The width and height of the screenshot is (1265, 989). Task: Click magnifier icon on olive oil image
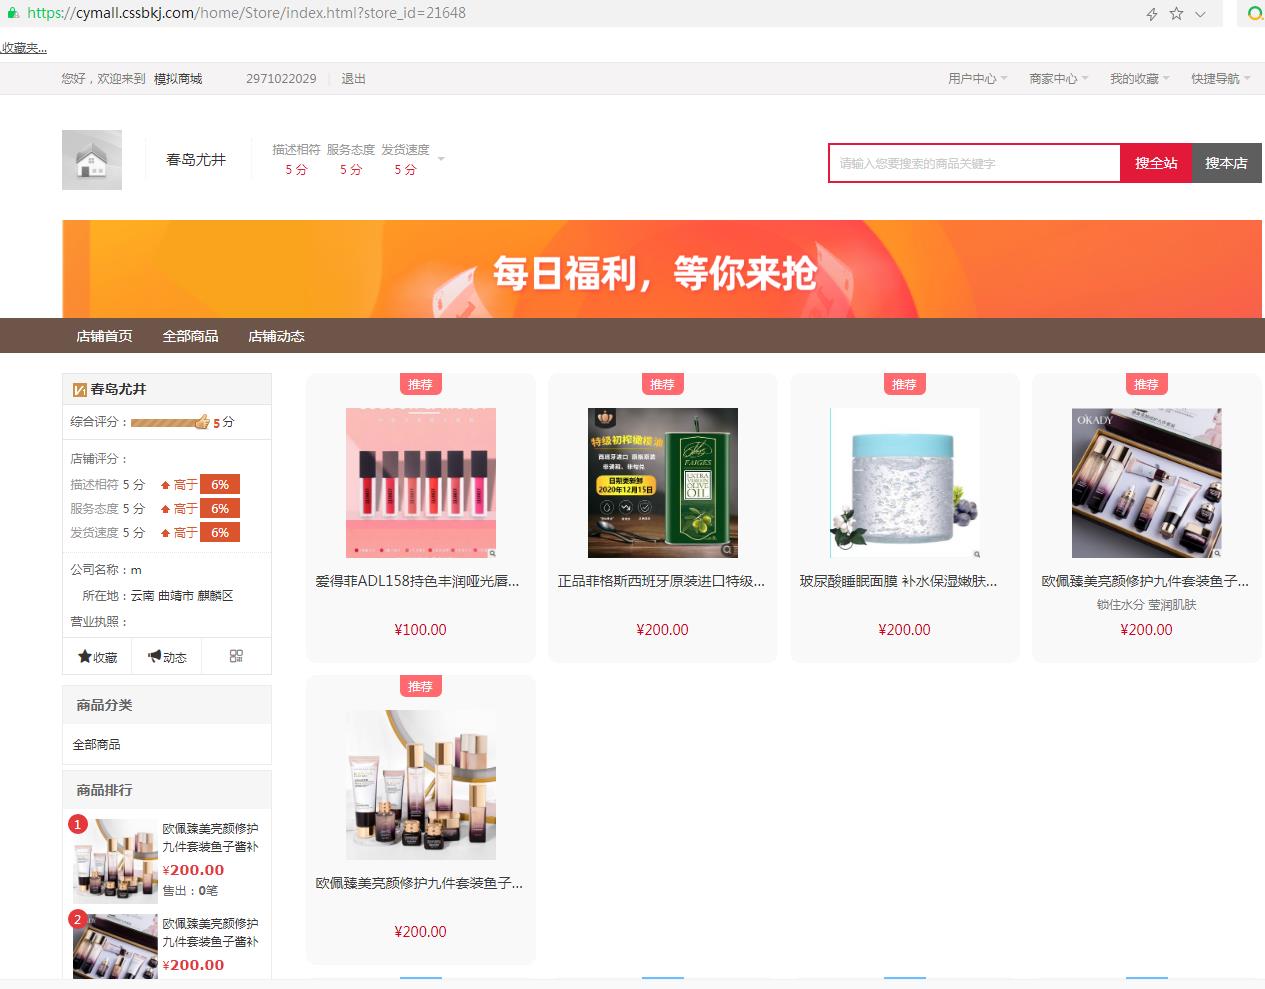pos(727,550)
